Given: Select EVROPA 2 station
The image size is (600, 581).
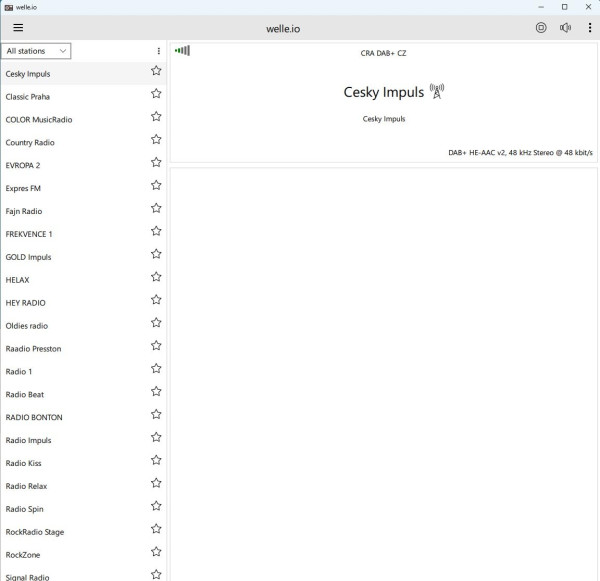Looking at the screenshot, I should [83, 165].
